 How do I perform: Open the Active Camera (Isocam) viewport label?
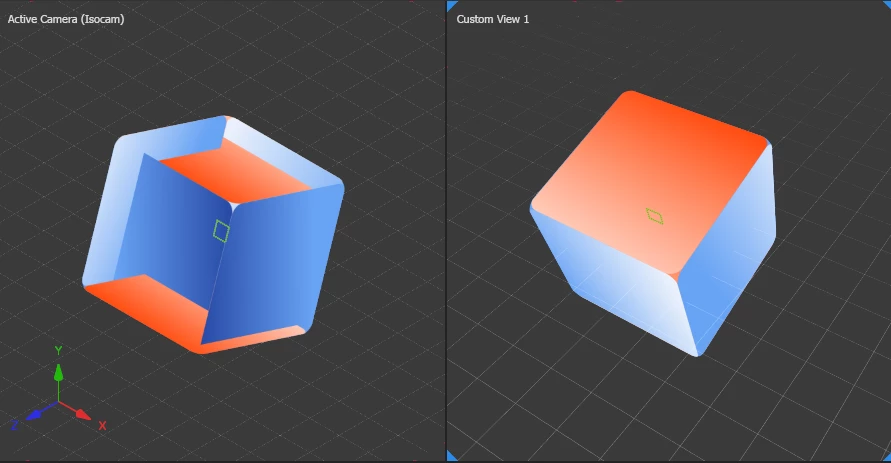tap(66, 19)
